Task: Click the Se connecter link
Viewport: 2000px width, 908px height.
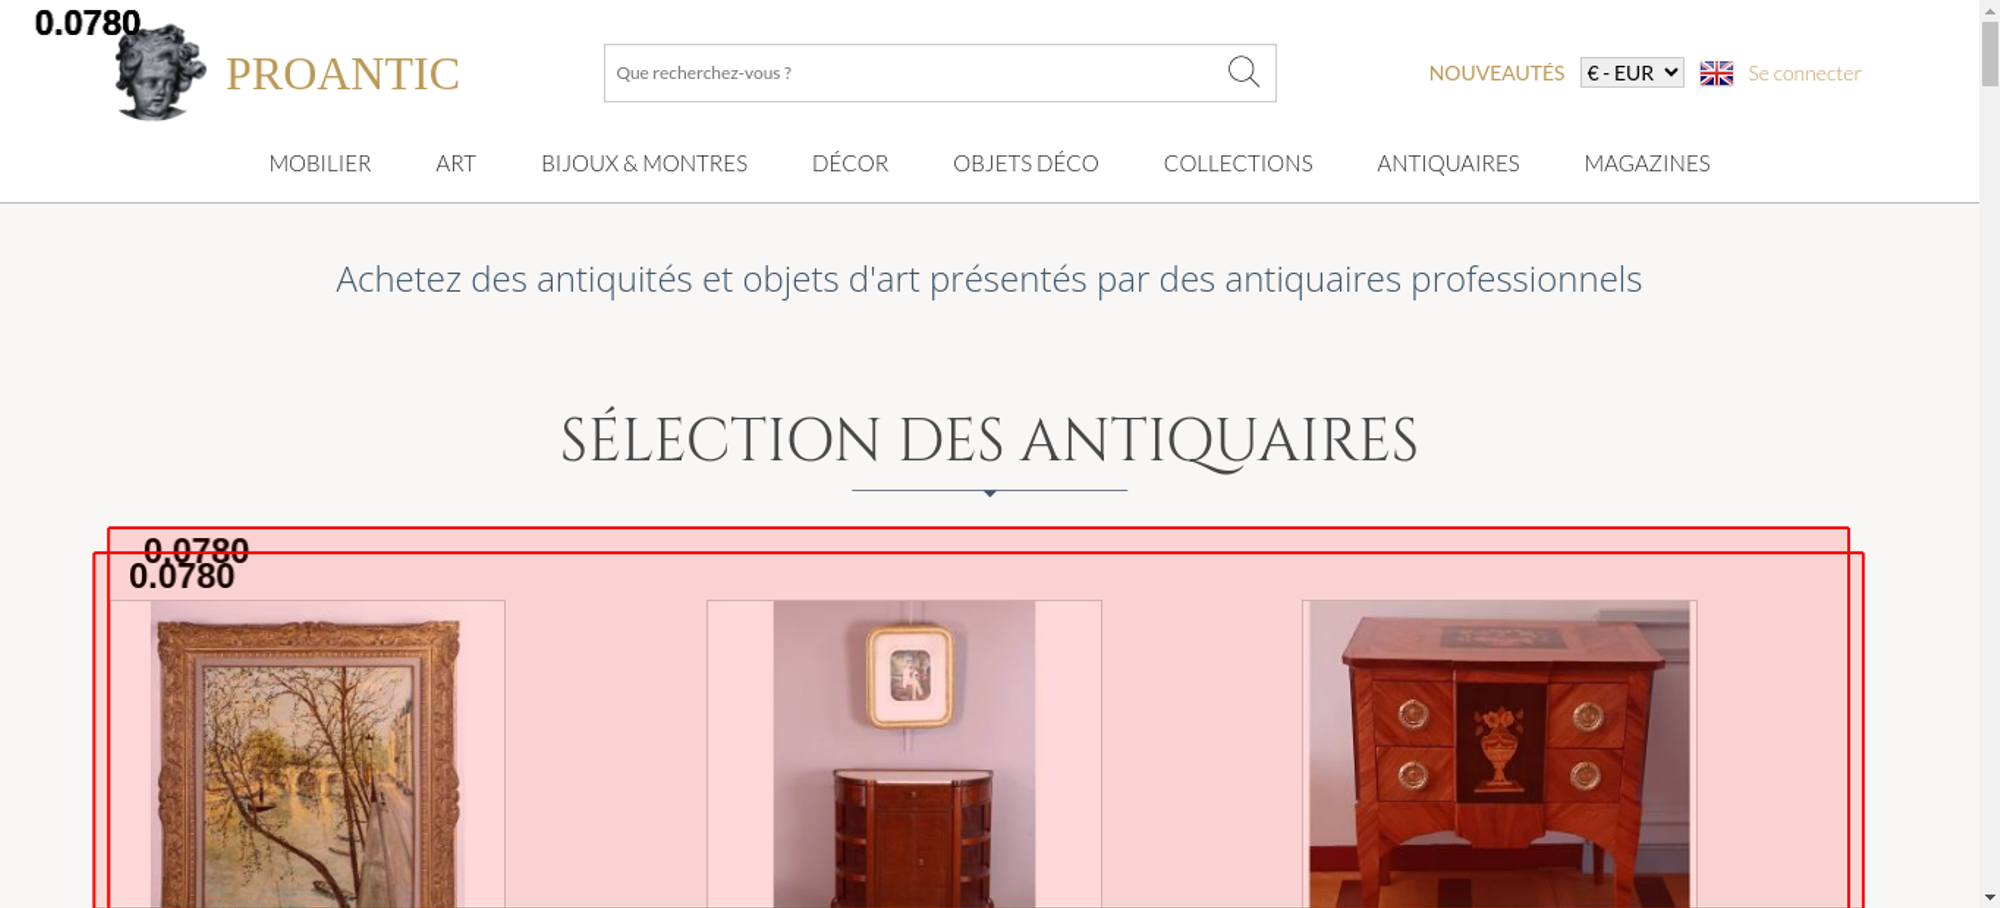Action: coord(1804,73)
